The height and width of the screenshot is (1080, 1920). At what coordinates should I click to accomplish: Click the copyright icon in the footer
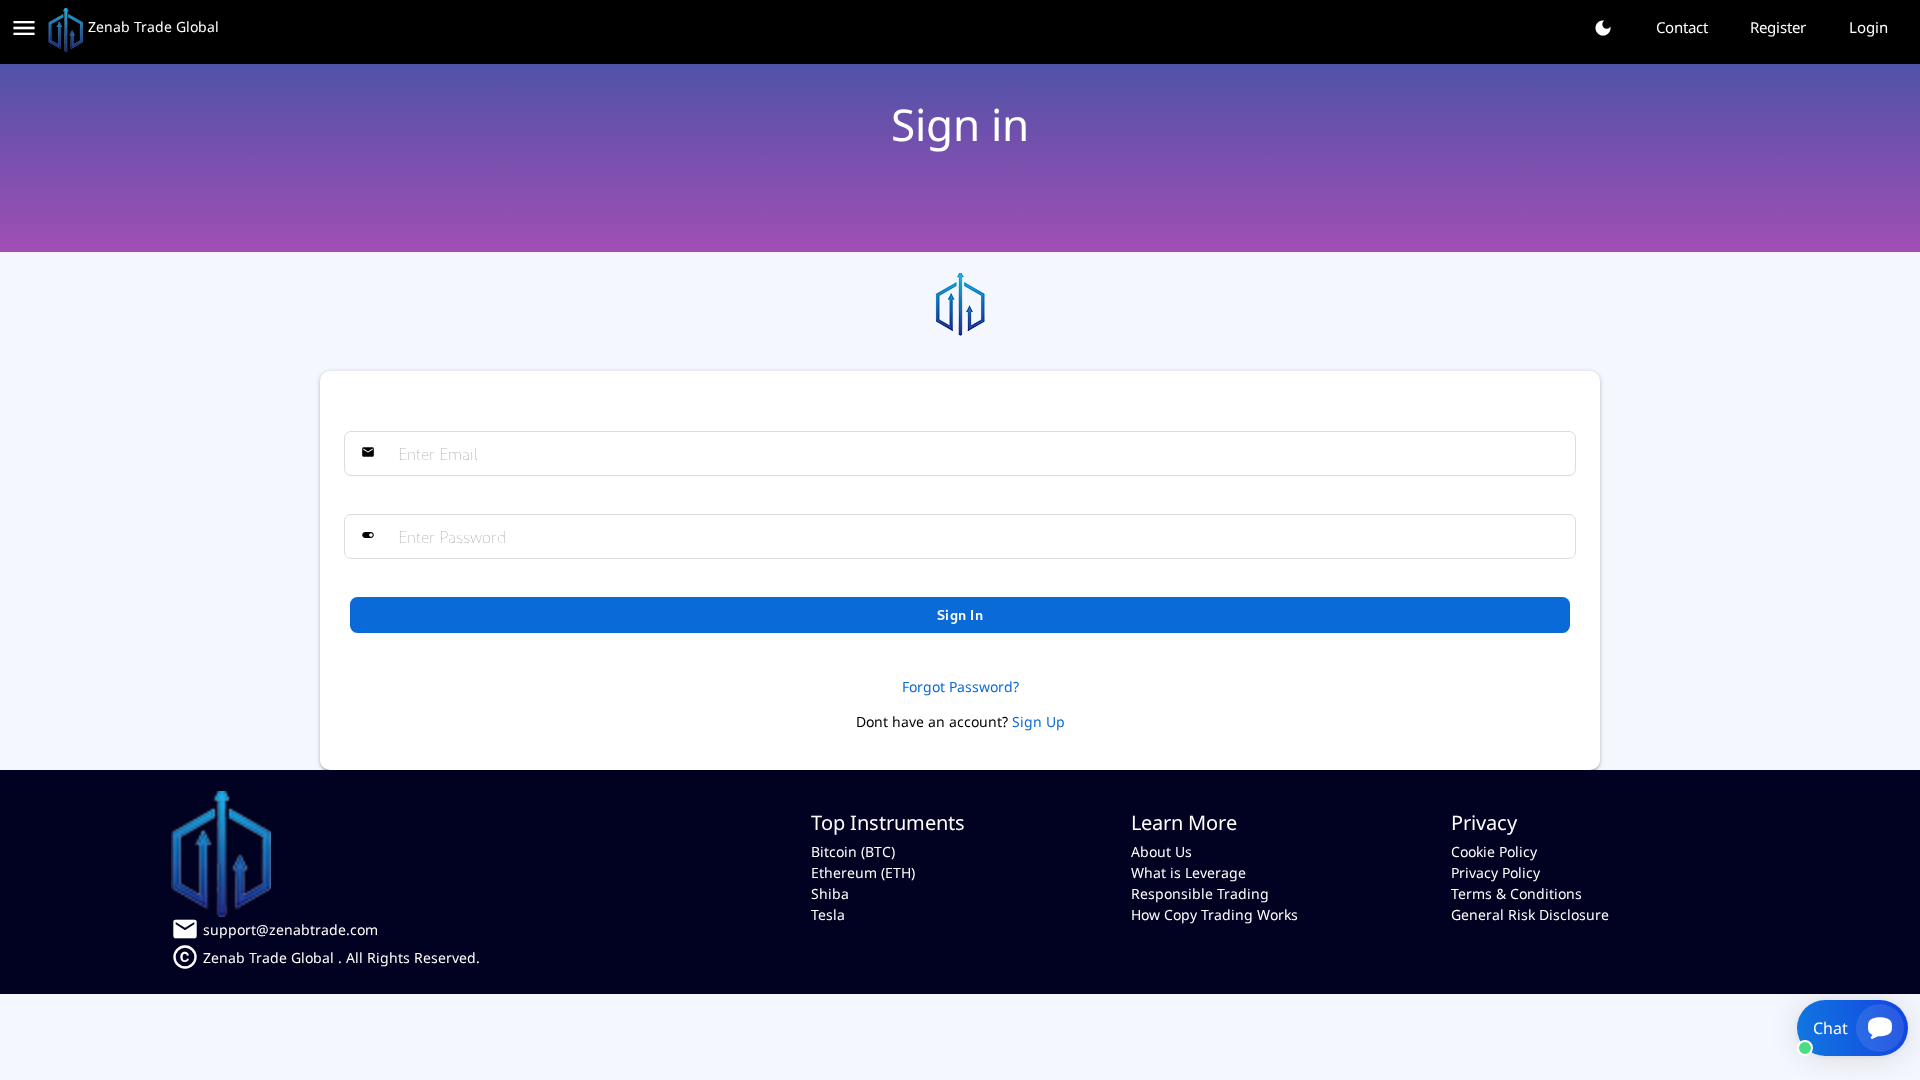point(184,957)
